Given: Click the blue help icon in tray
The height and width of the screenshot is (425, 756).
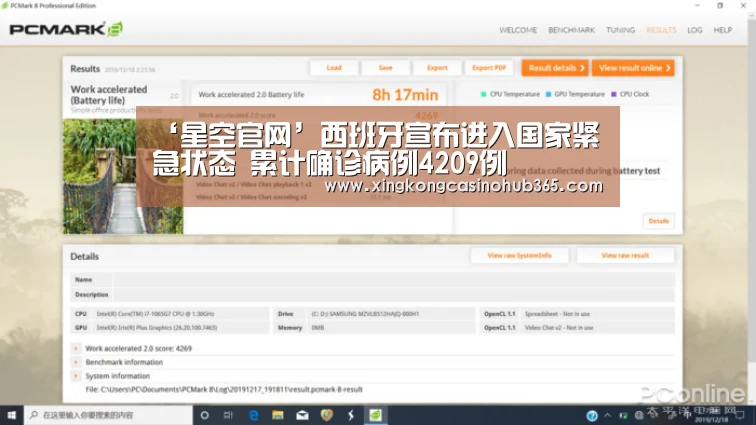Looking at the screenshot, I should pos(592,415).
